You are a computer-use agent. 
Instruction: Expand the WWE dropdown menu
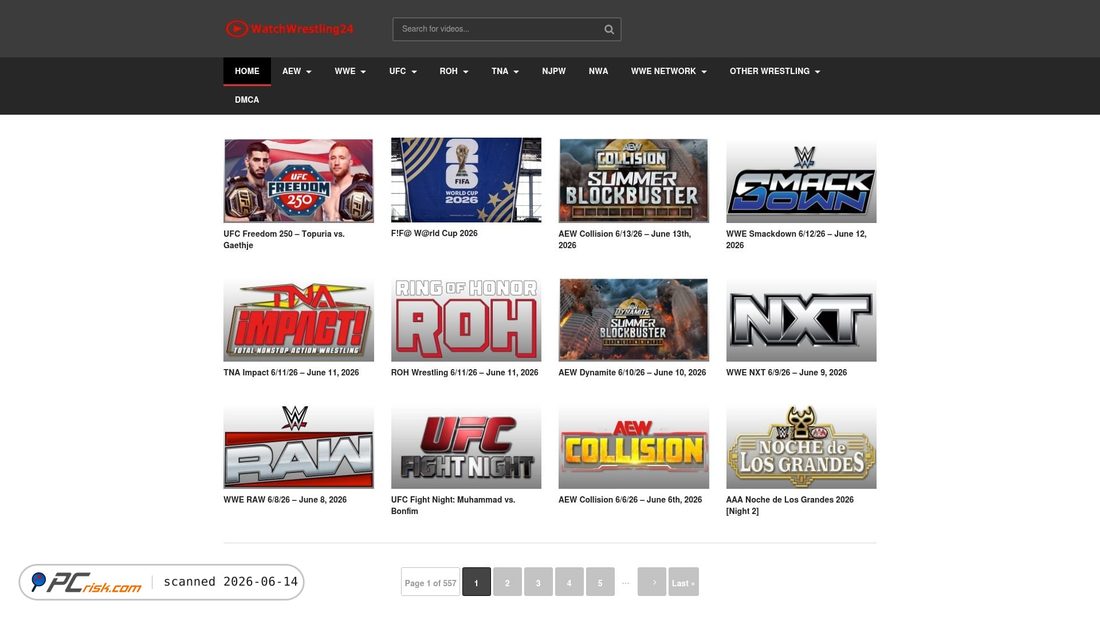click(350, 72)
